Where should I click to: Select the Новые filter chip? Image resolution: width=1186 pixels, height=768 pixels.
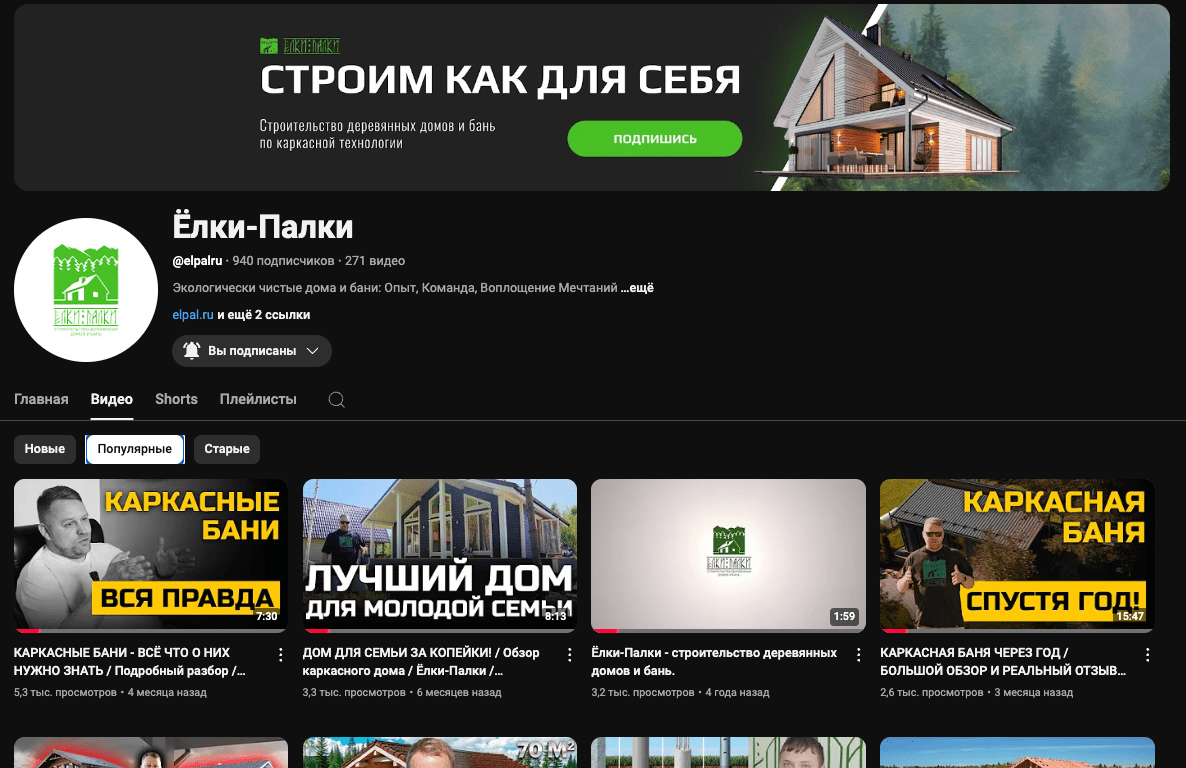(44, 449)
